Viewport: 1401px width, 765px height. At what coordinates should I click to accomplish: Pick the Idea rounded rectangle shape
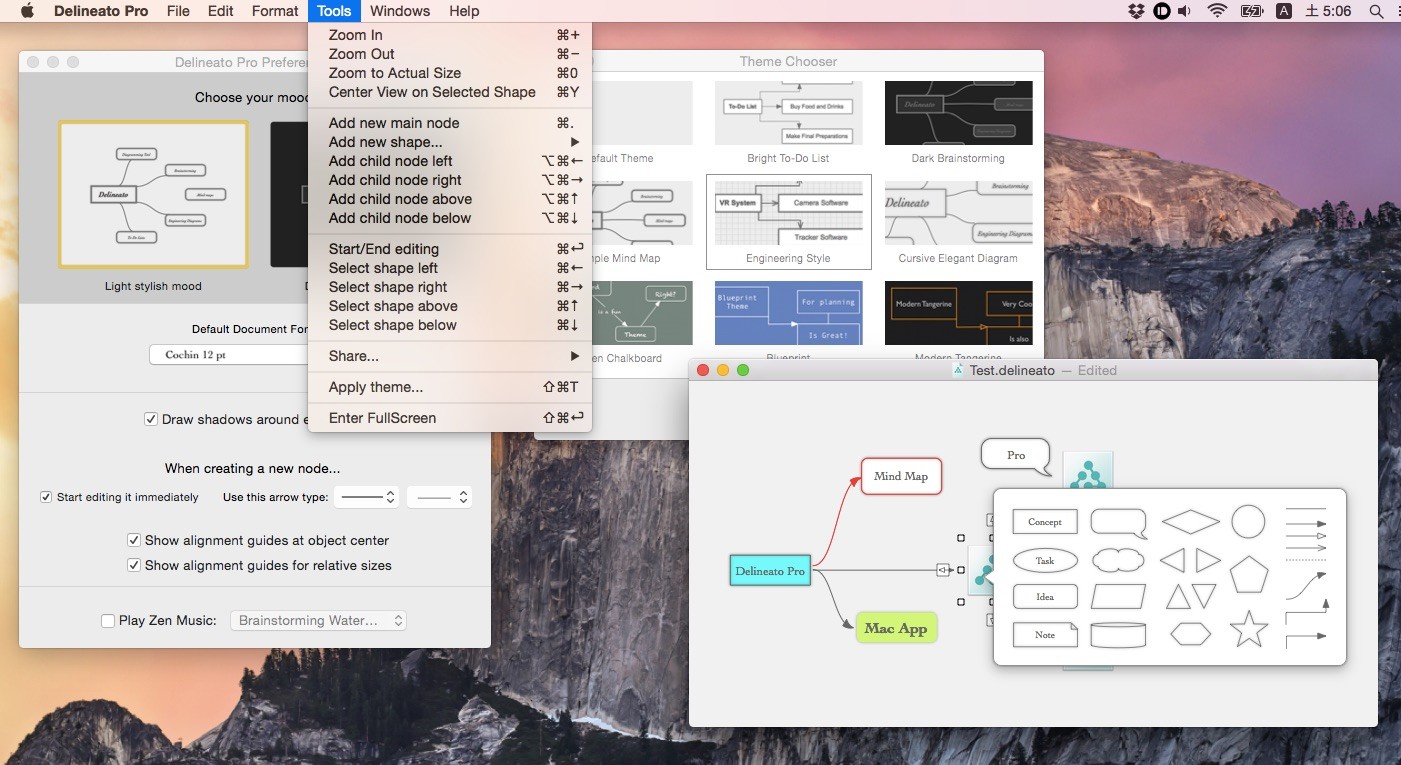click(x=1045, y=597)
